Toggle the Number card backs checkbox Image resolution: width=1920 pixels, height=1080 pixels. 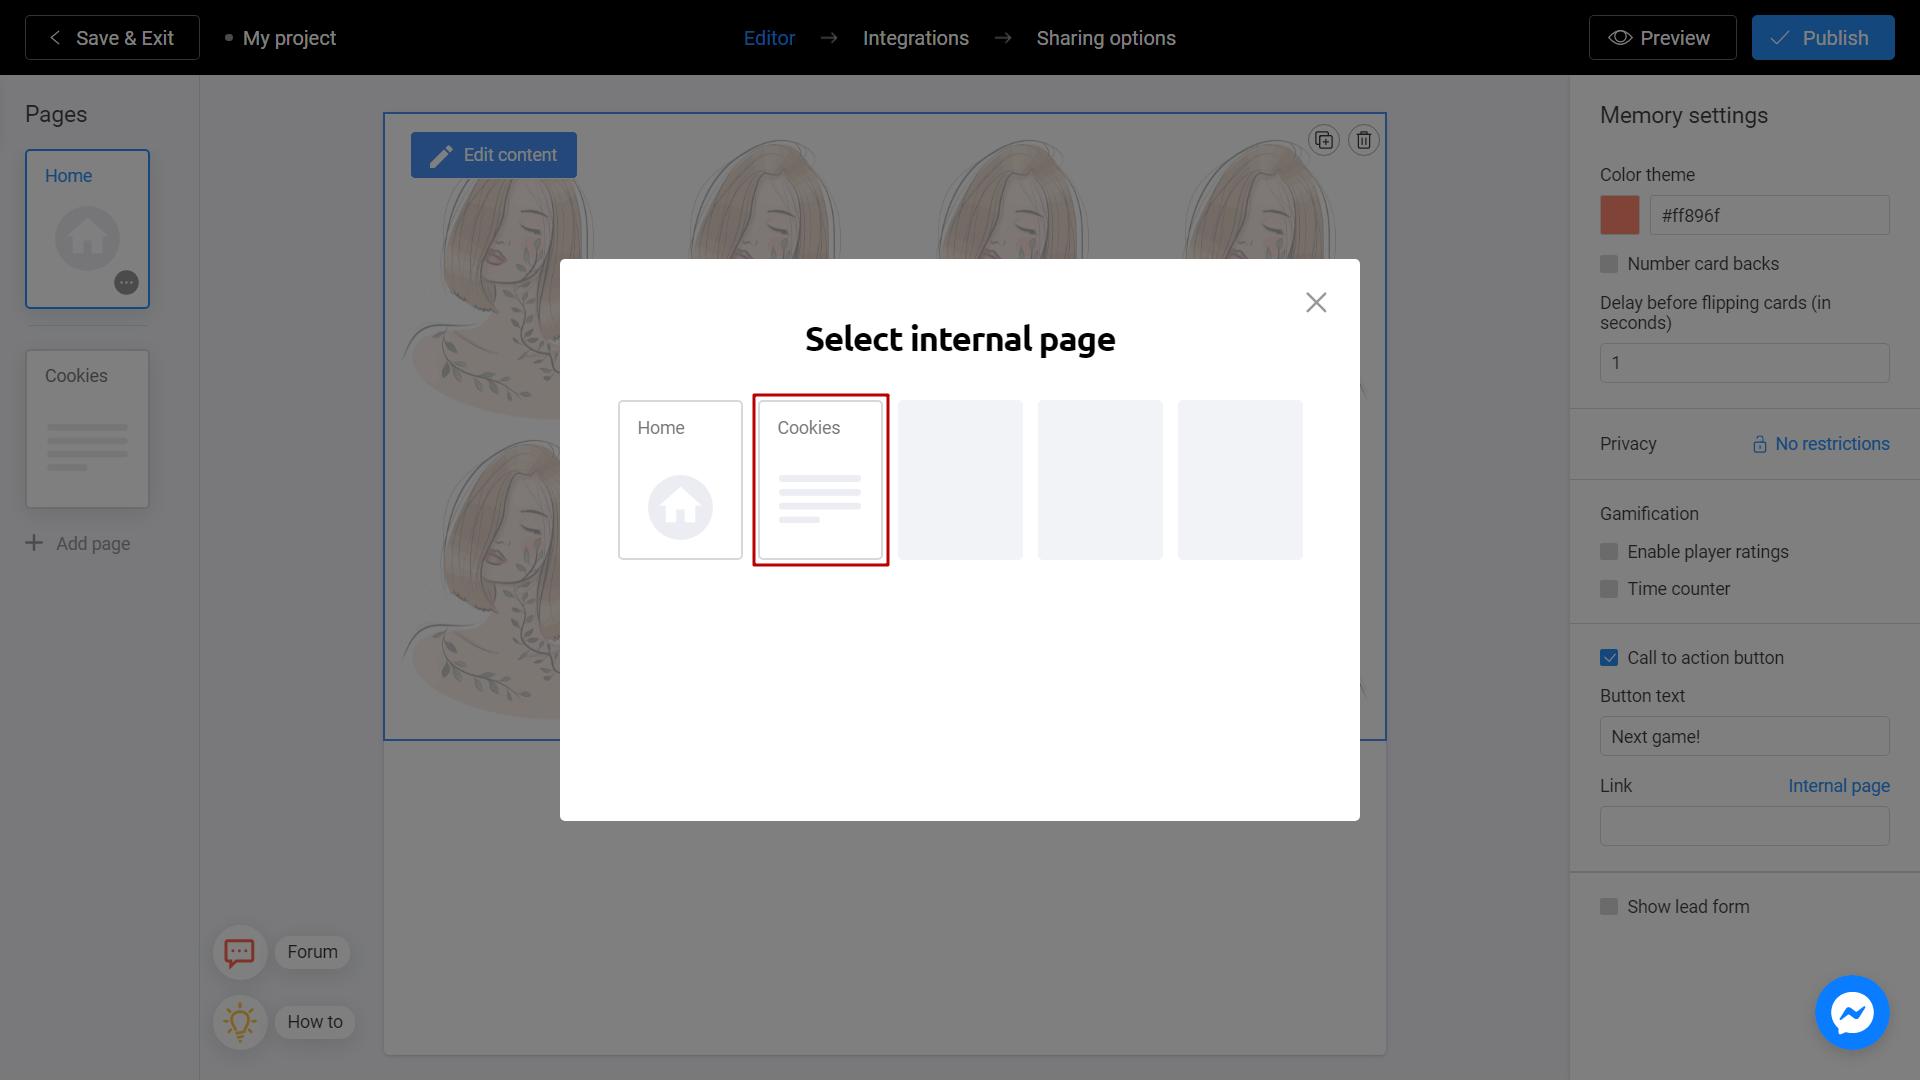click(1609, 264)
